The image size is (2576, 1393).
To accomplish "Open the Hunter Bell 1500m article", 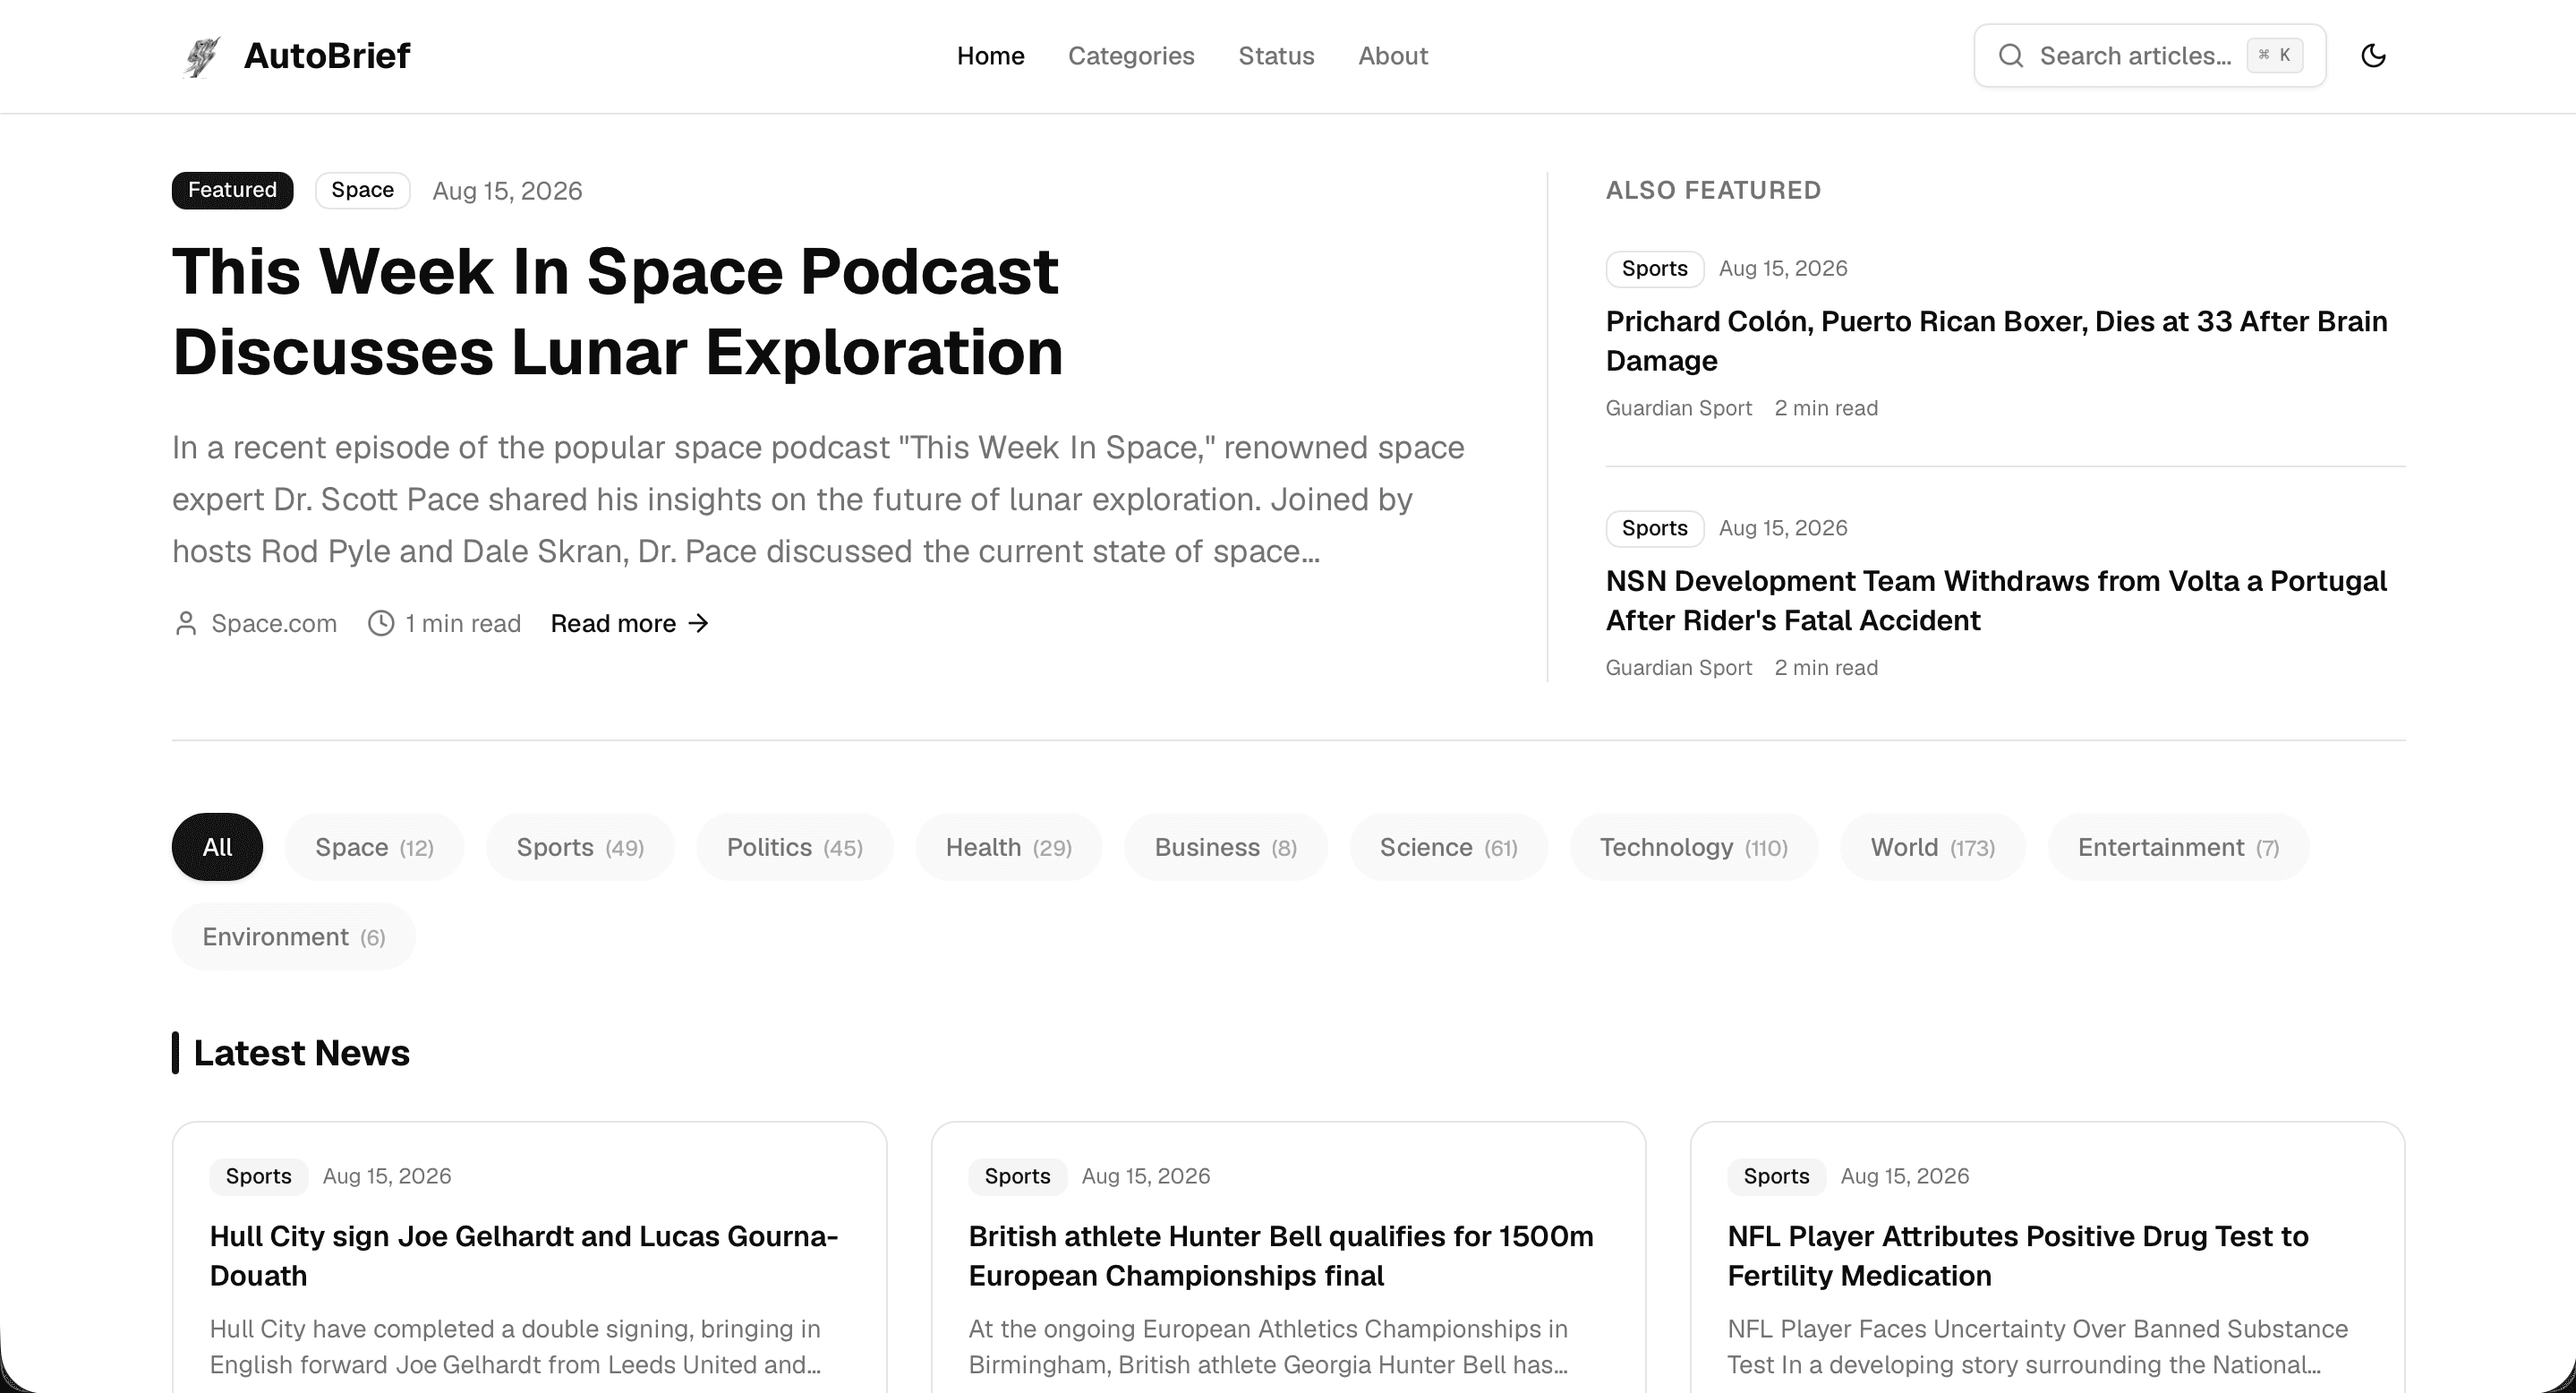I will click(1281, 1256).
